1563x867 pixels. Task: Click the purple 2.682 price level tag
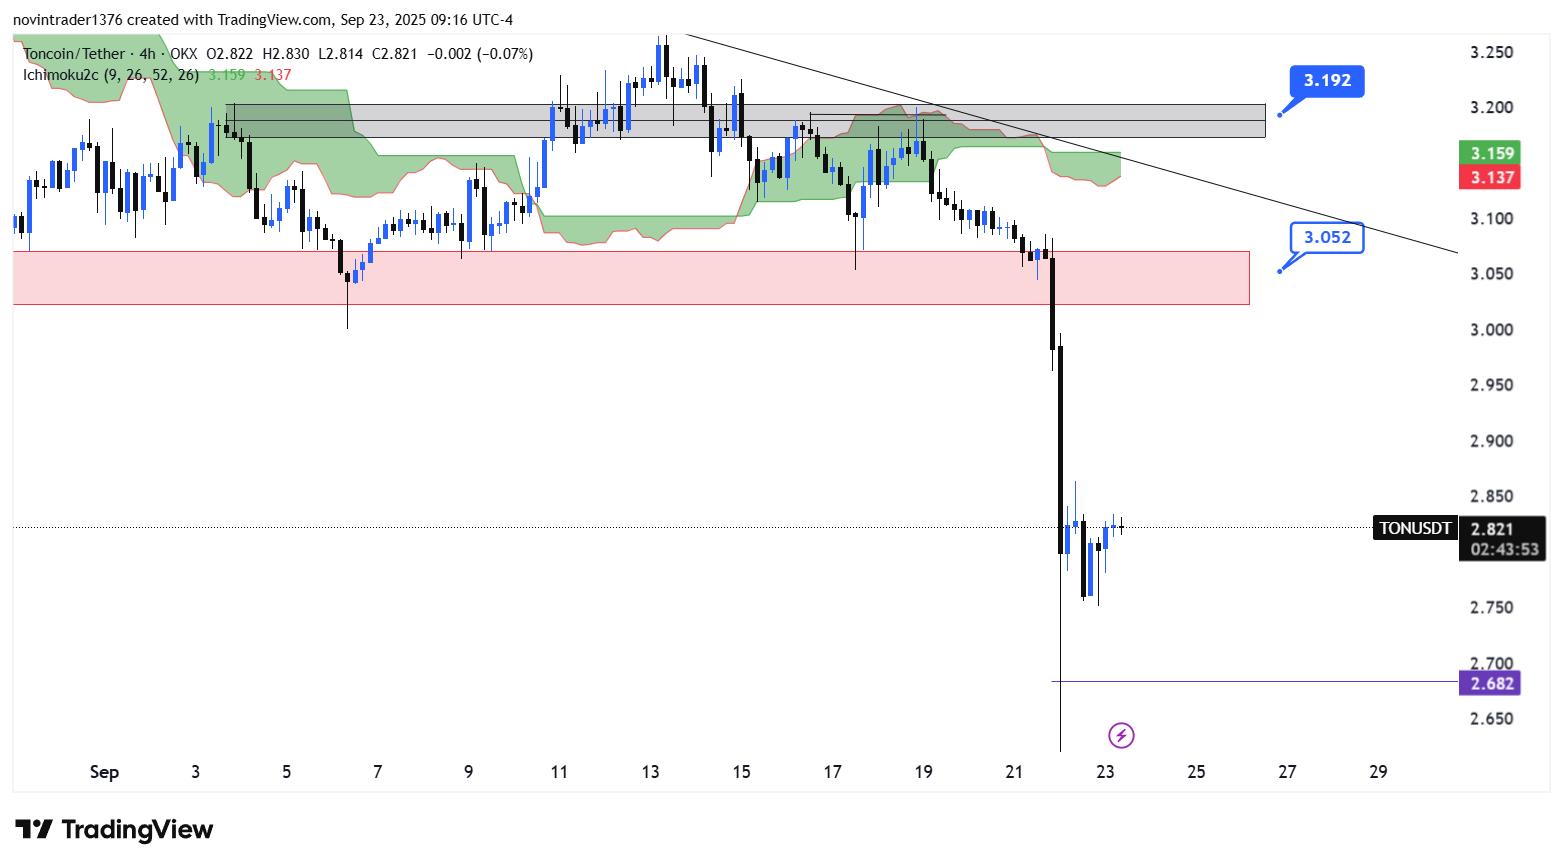tap(1490, 683)
